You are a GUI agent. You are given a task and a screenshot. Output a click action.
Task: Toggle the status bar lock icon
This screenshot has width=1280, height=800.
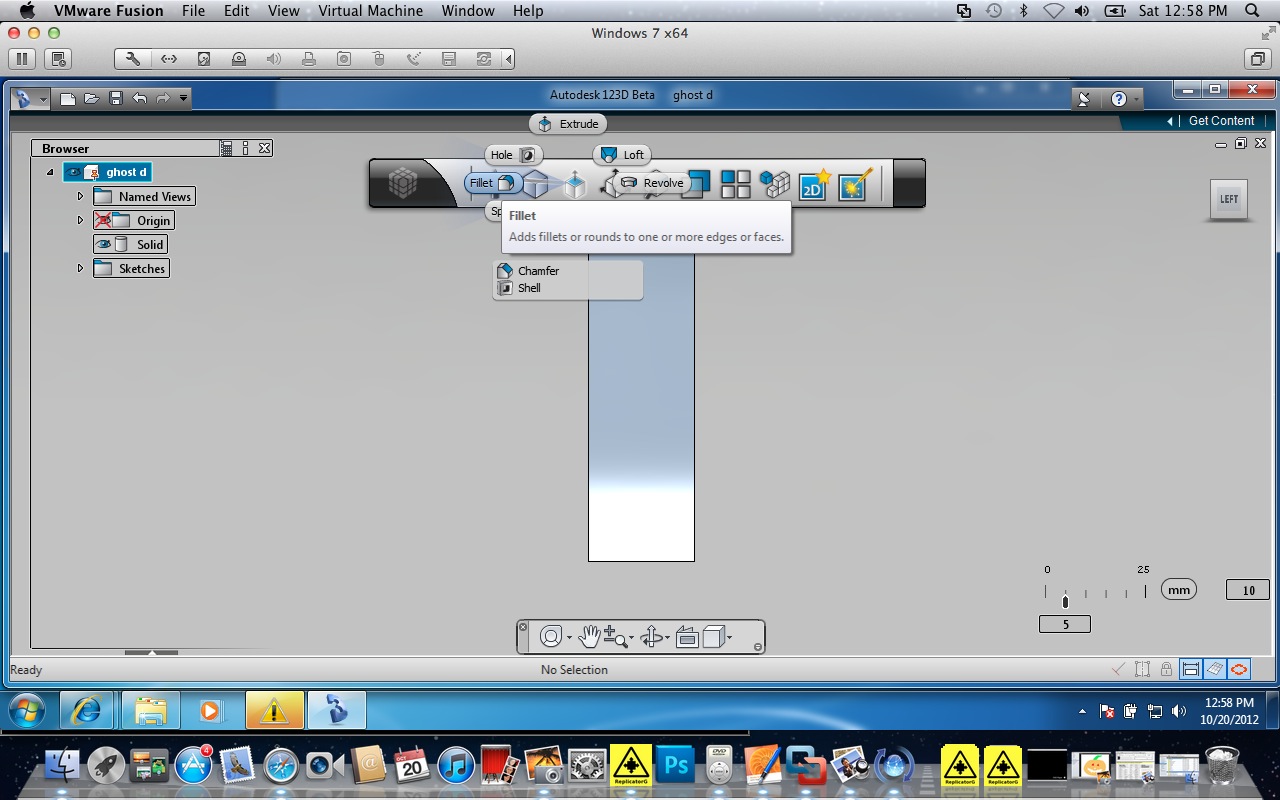pos(1166,669)
